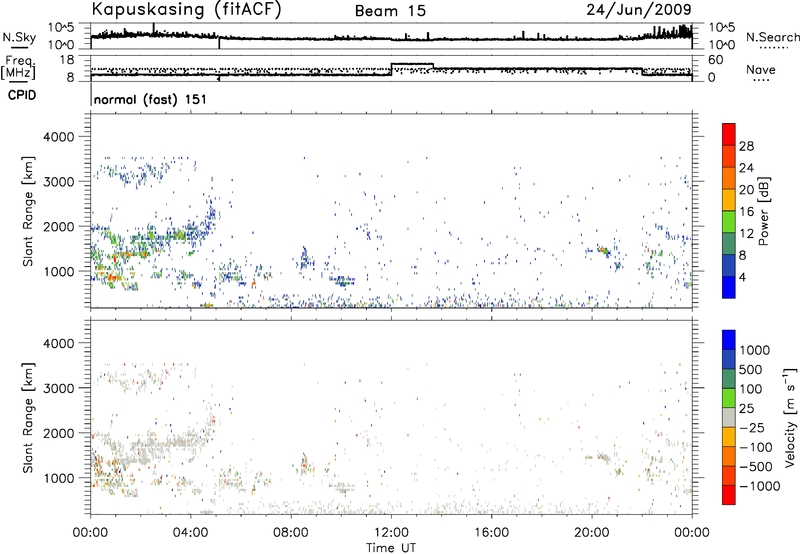Click the normal (fast) 151 text
The height and width of the screenshot is (554, 800).
click(x=151, y=99)
